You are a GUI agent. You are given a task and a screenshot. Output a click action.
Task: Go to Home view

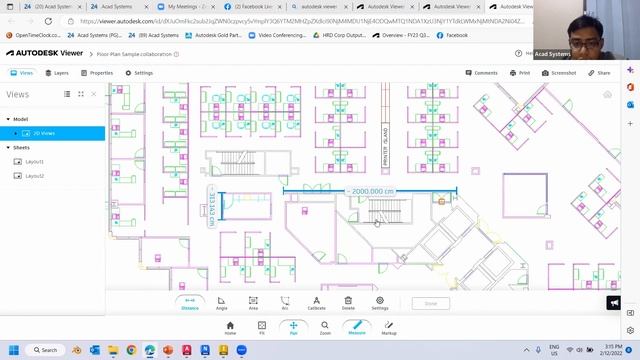pyautogui.click(x=230, y=328)
